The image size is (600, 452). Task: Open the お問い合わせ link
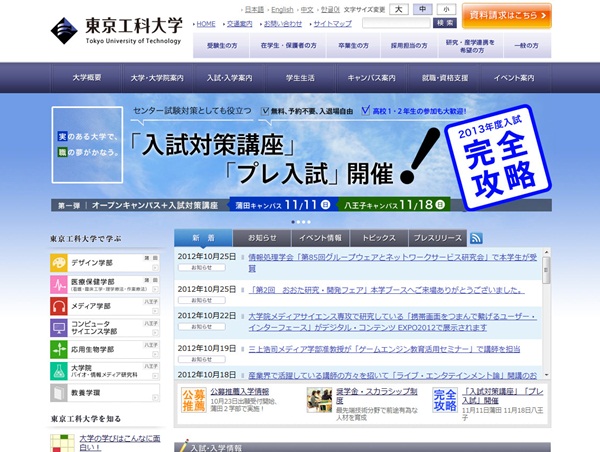pos(283,24)
